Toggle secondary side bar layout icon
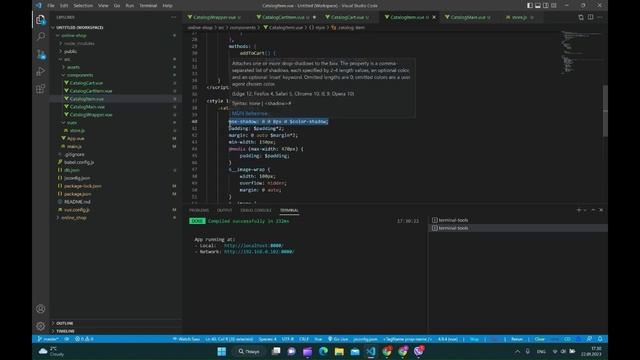 point(546,5)
